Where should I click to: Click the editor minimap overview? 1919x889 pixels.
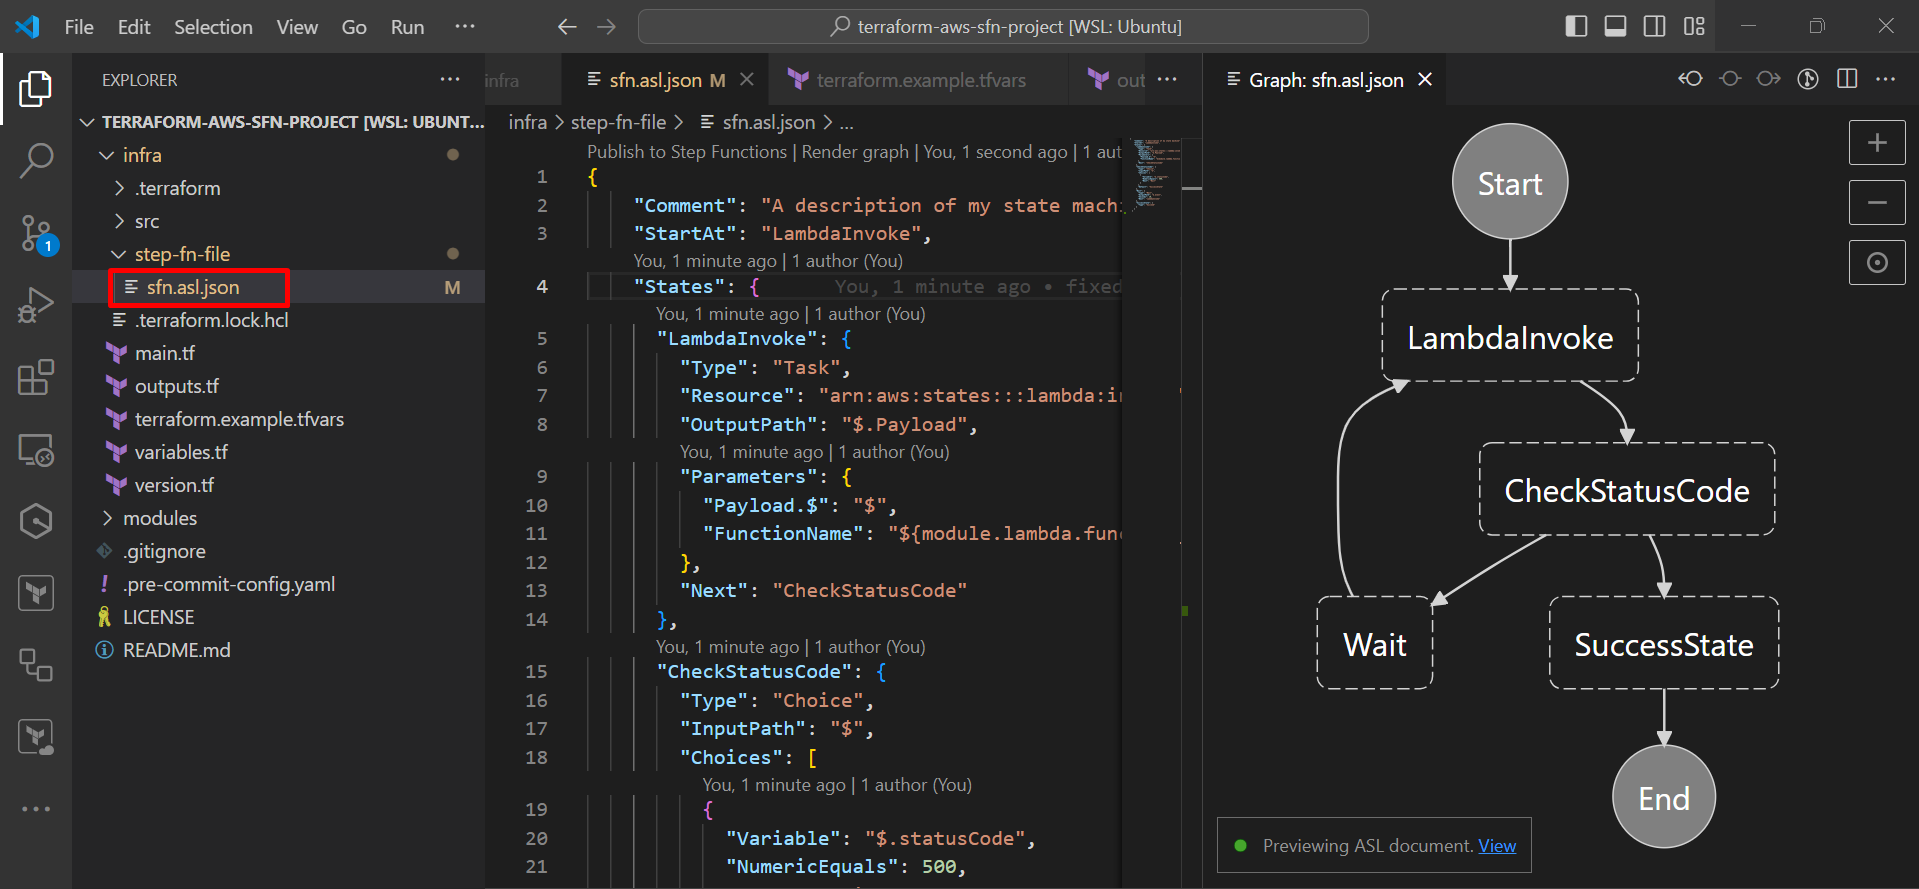pos(1158,175)
